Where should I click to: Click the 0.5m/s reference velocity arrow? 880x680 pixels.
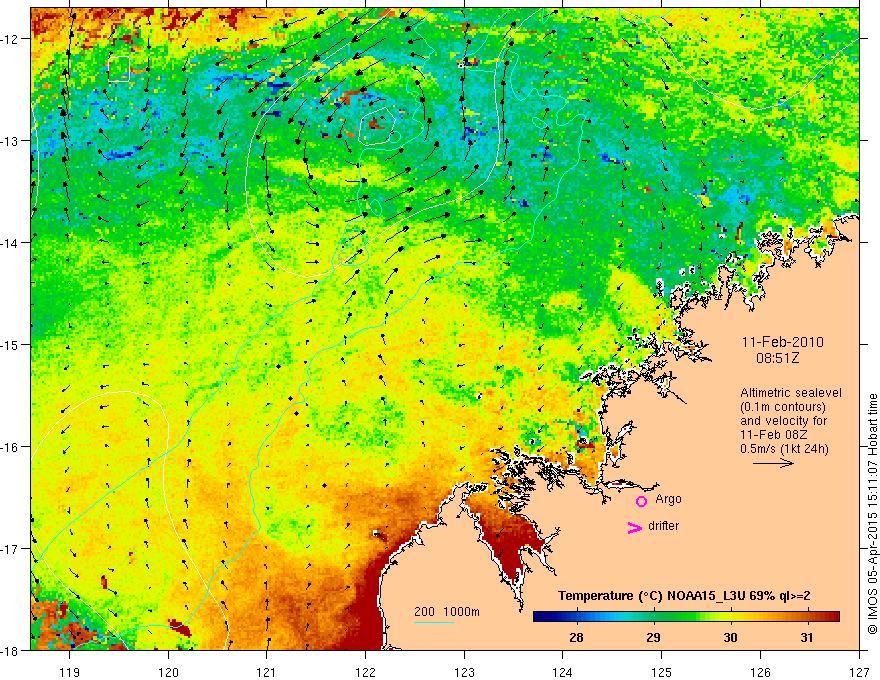pyautogui.click(x=773, y=463)
